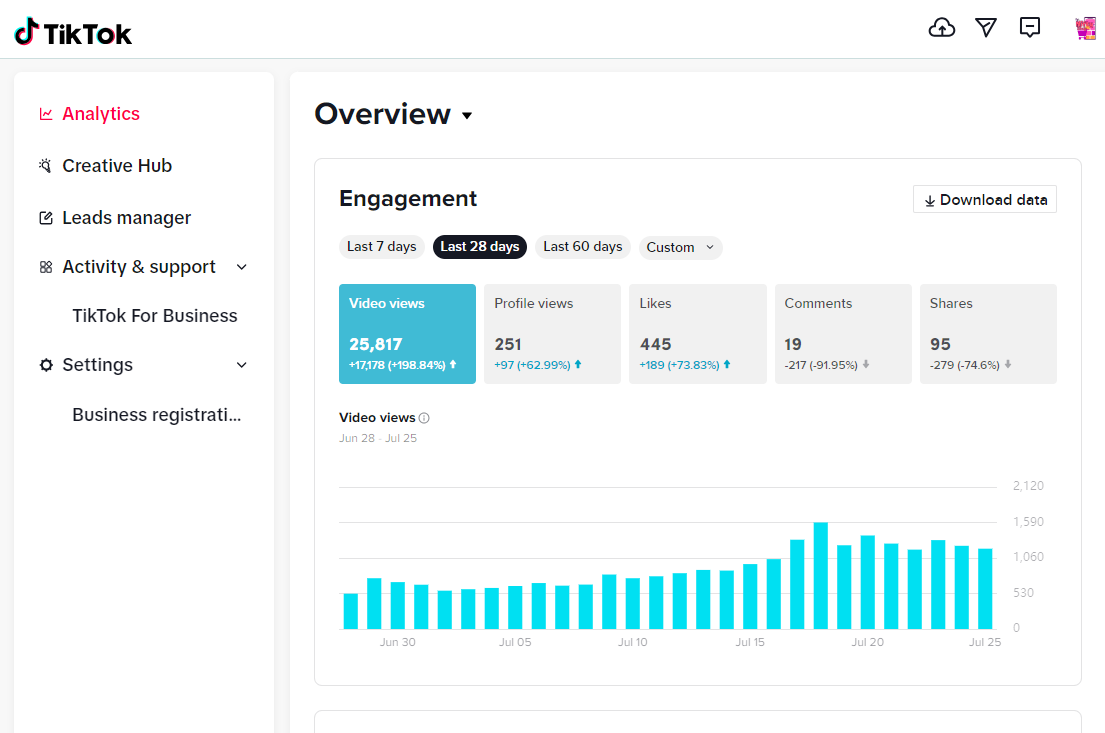Click the Jun 30 x-axis label
Image resolution: width=1105 pixels, height=733 pixels.
click(397, 642)
